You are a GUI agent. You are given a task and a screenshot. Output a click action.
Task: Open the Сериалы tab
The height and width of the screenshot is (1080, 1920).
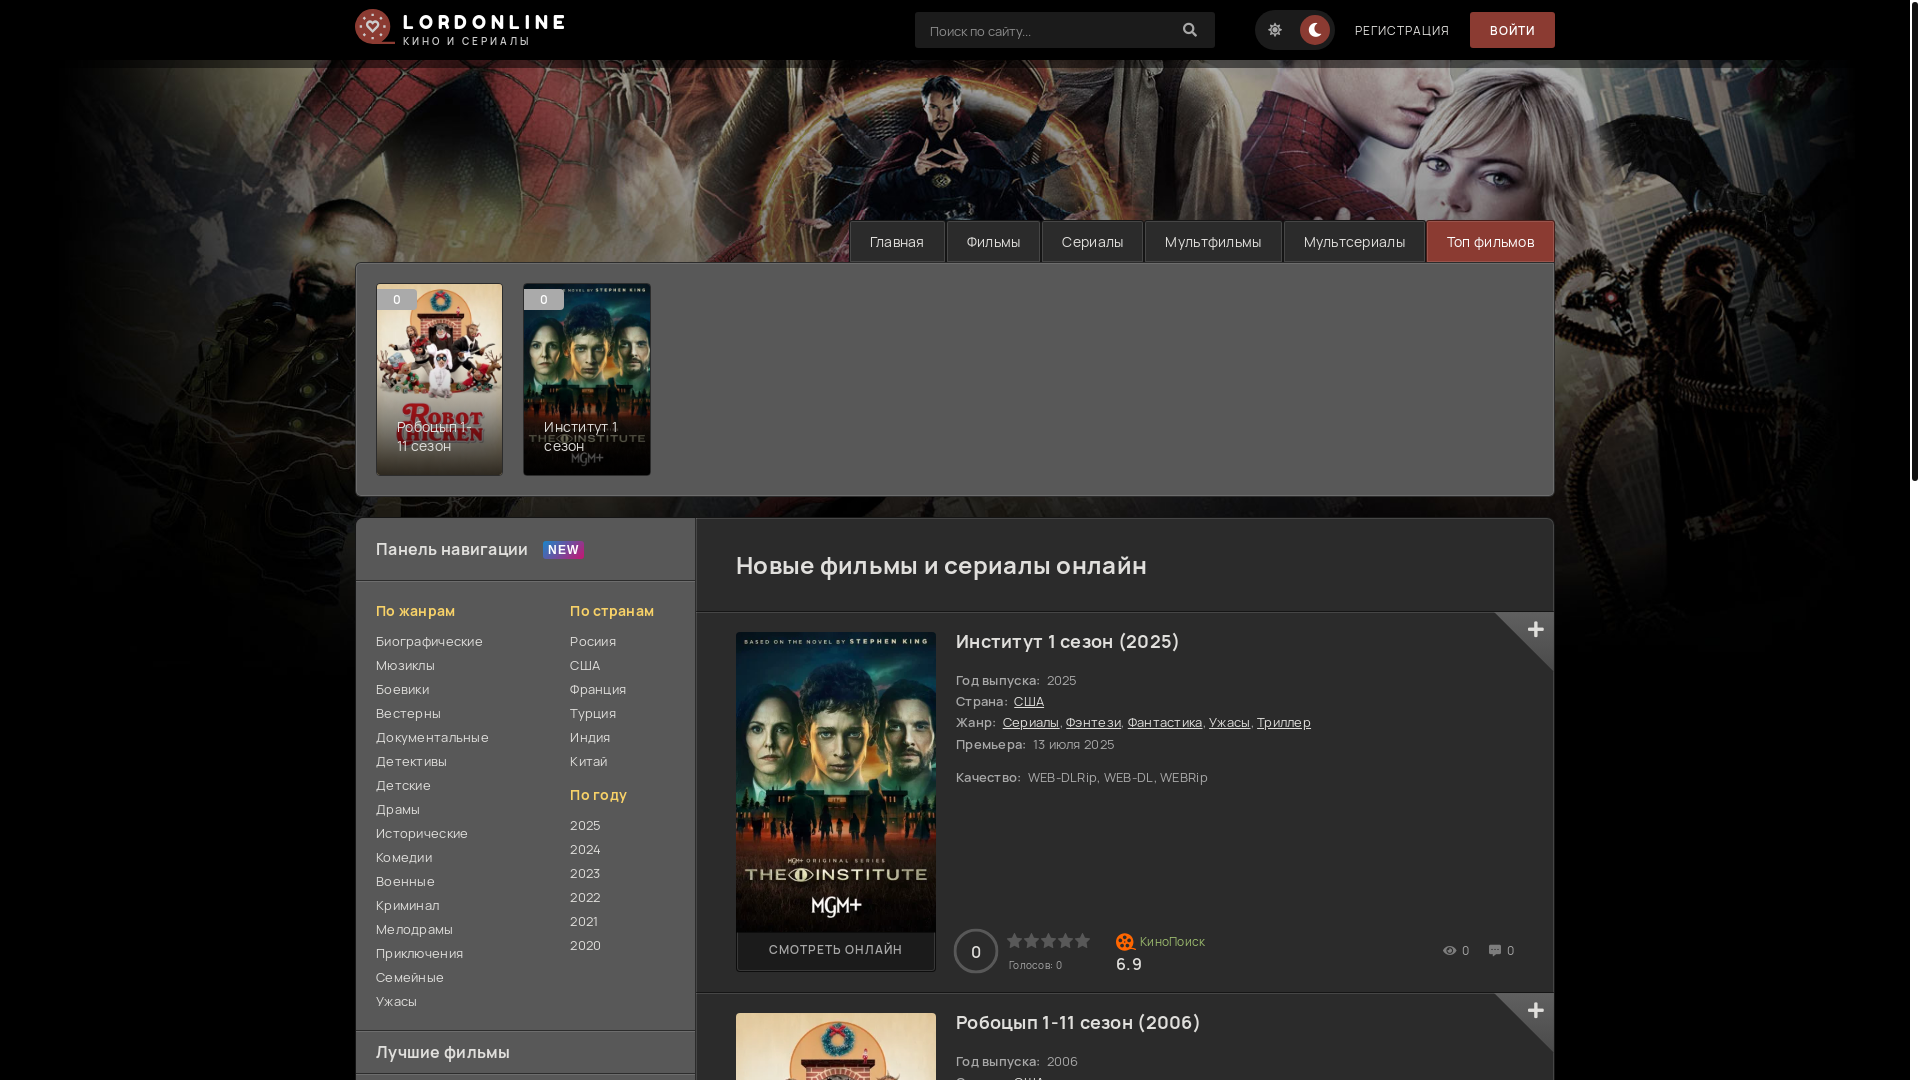pyautogui.click(x=1092, y=242)
